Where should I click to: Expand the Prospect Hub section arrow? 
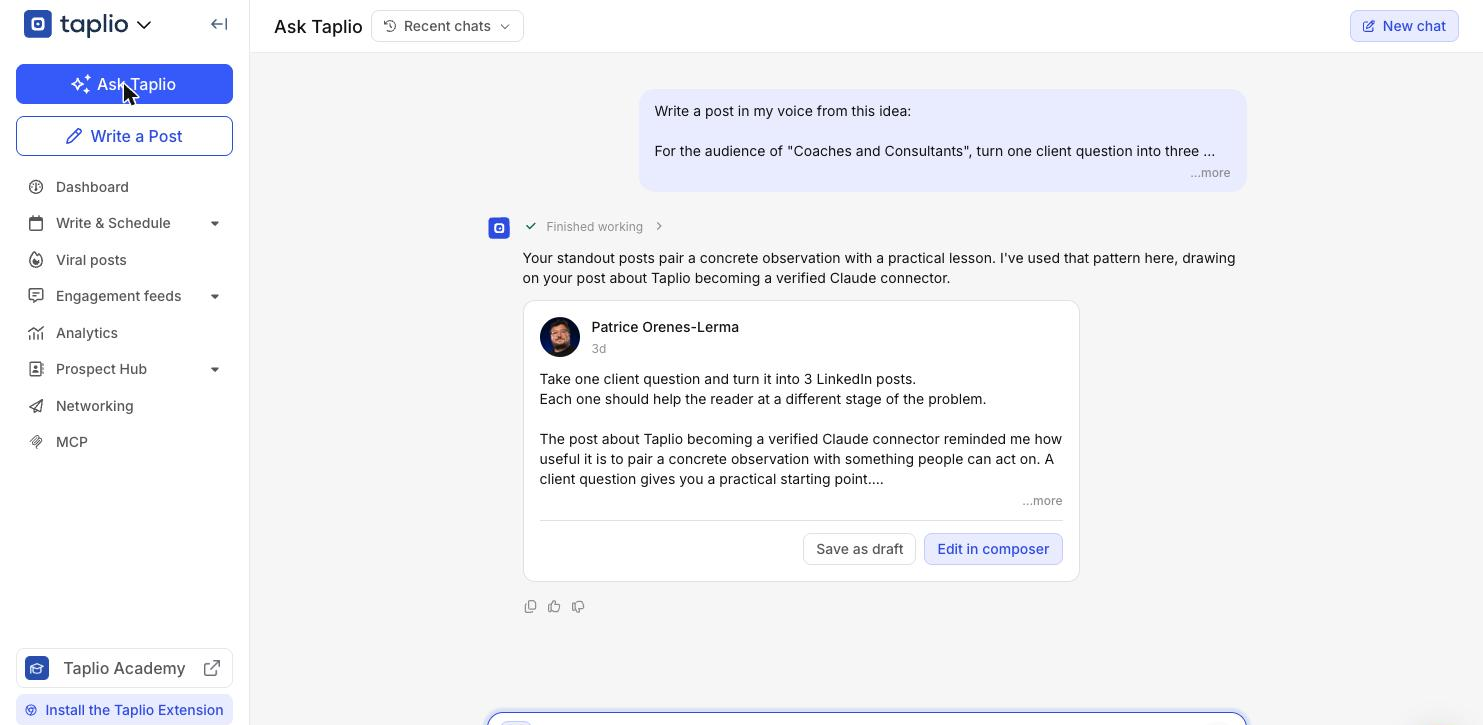tap(215, 369)
